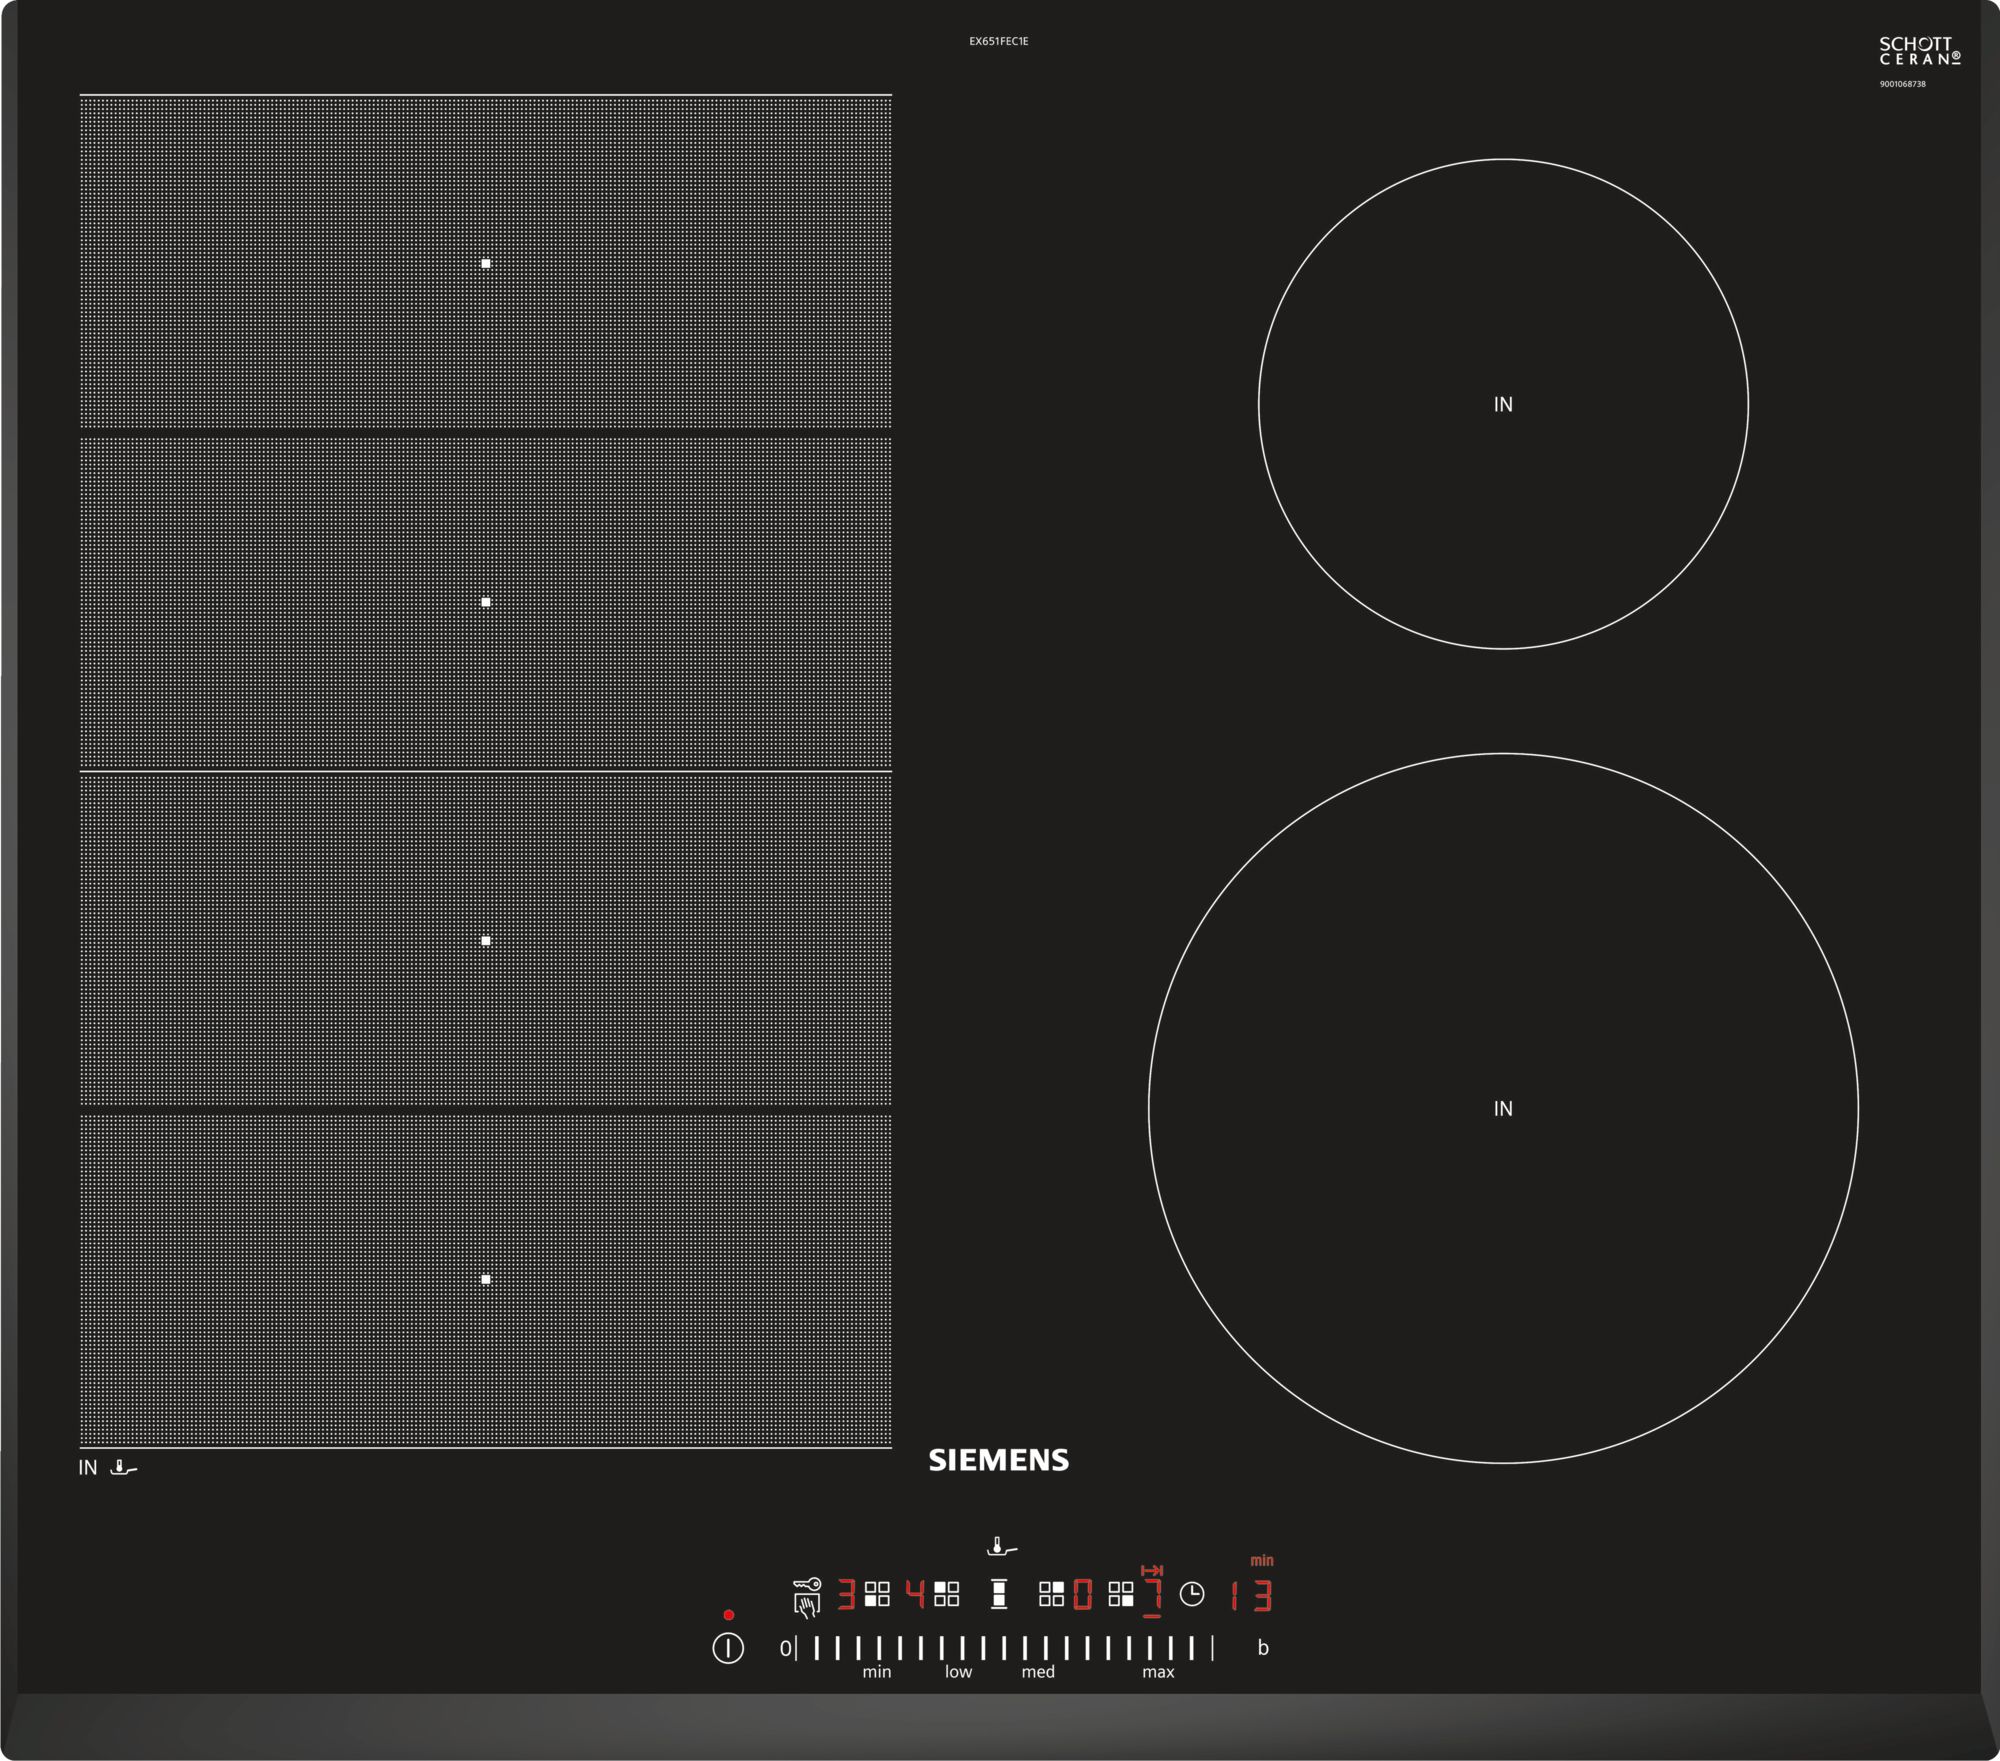The image size is (2000, 1761).
Task: Select the front-left zone selector squares icon
Action: [x=877, y=1594]
